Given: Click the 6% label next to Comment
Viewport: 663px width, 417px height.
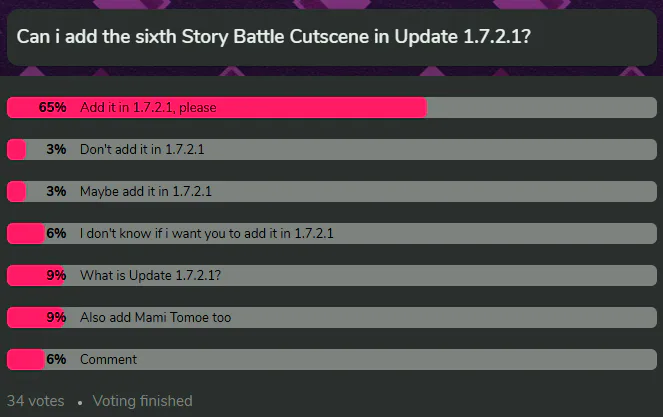Looking at the screenshot, I should [56, 359].
